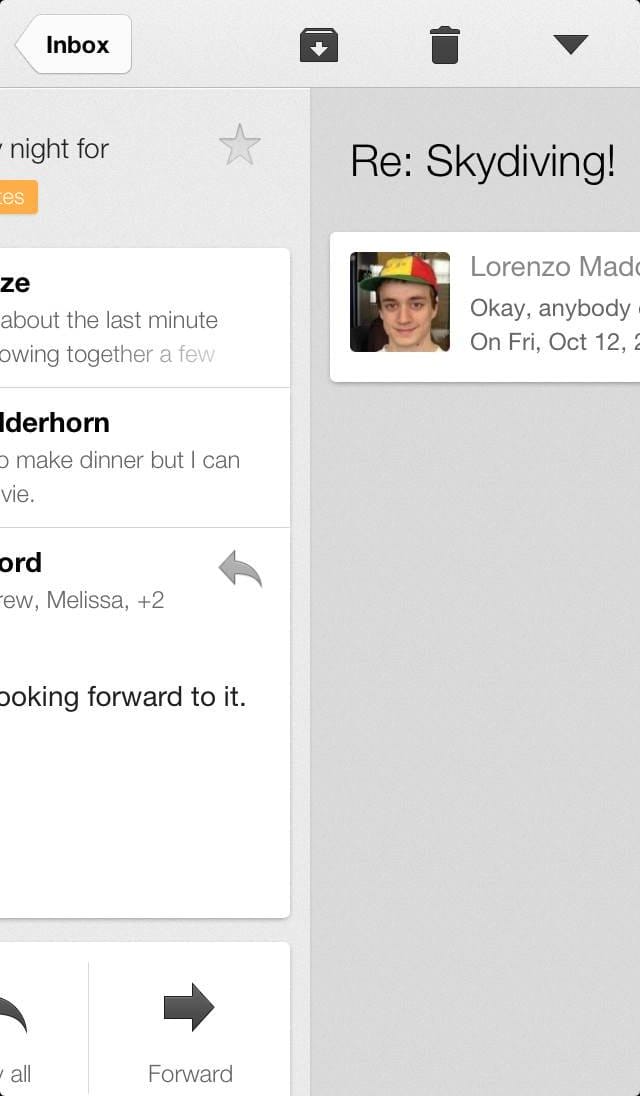Expand the message about making dinner
This screenshot has height=1096, width=640.
(120, 460)
